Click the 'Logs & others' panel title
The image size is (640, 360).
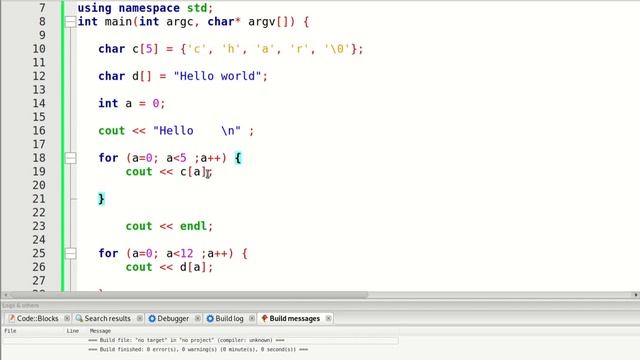(20, 305)
